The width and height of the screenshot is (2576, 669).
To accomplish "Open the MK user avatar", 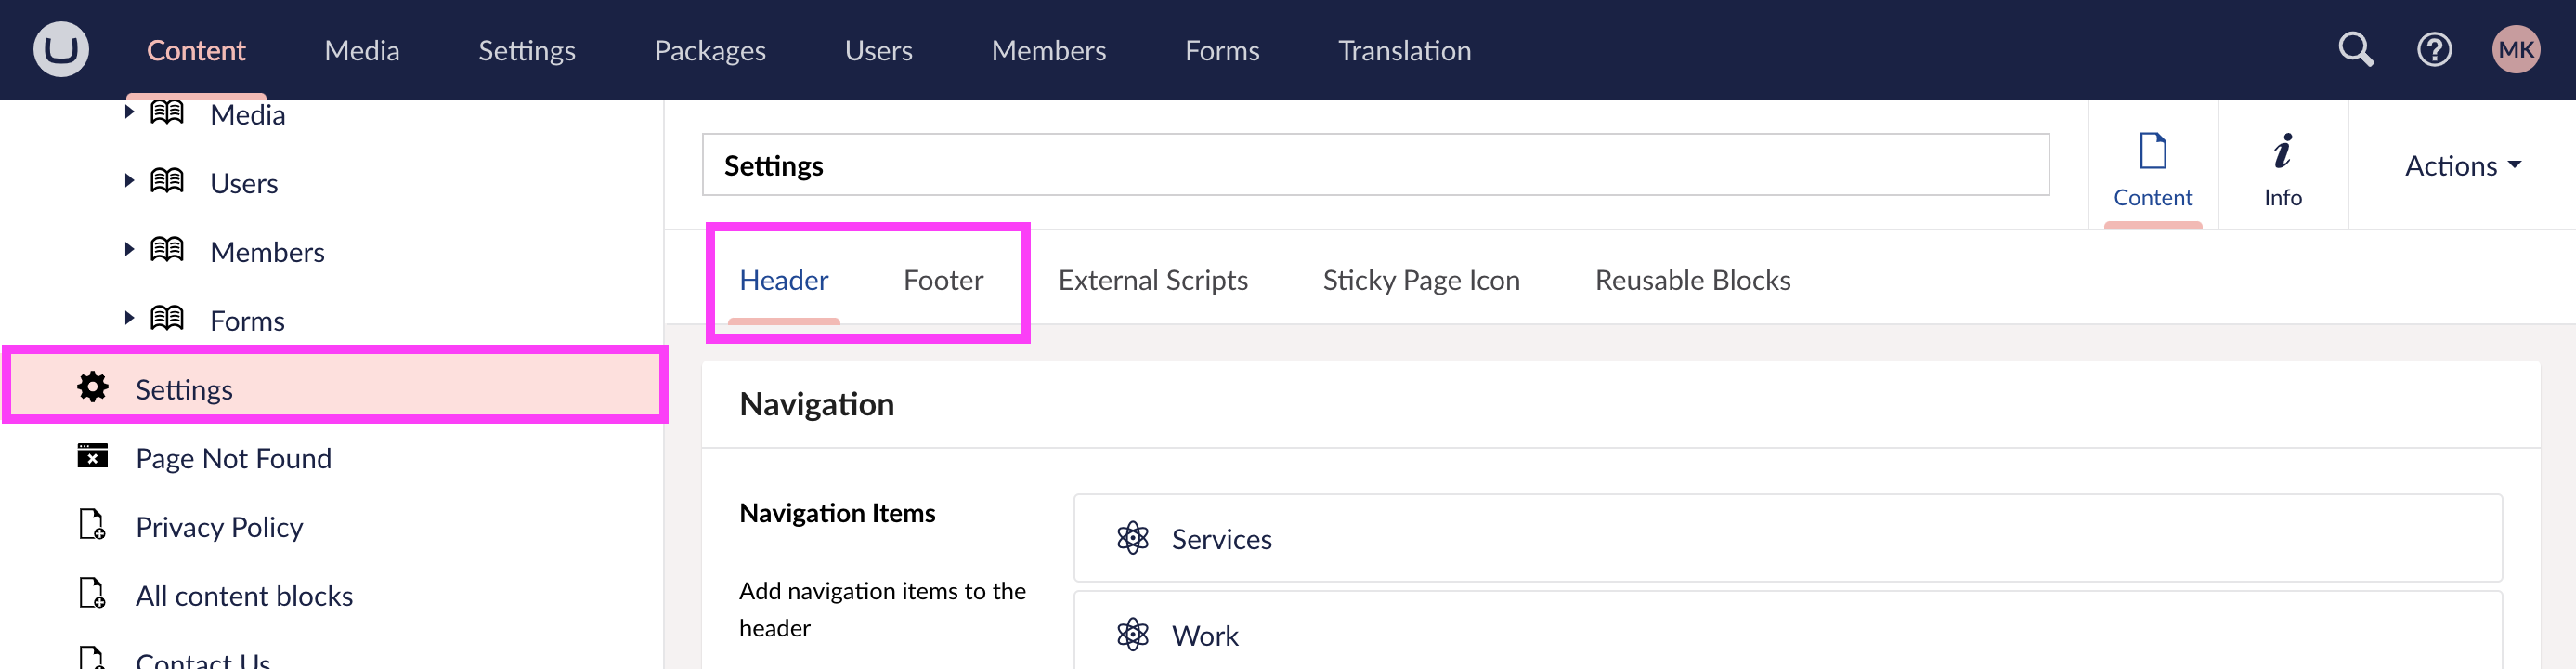I will tap(2516, 50).
